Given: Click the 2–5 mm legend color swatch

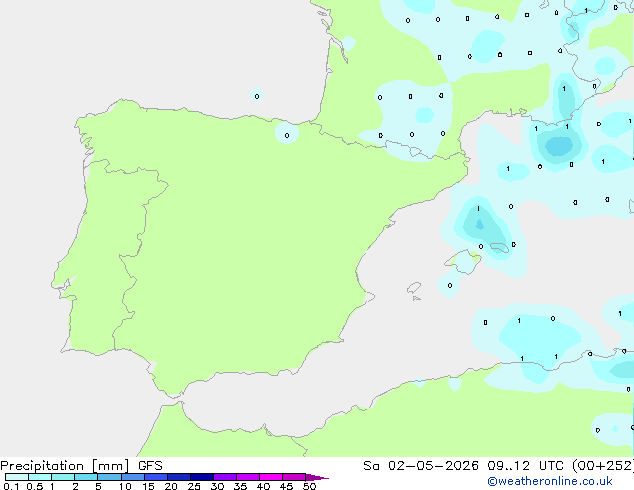Looking at the screenshot, I should [x=86, y=477].
